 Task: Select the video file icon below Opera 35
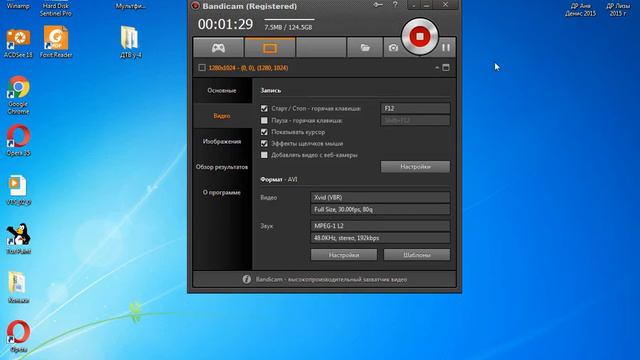point(18,190)
